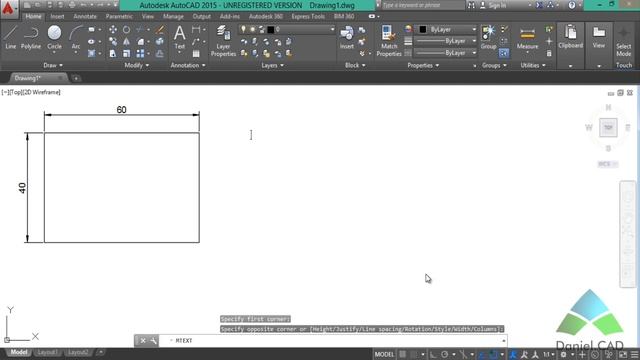This screenshot has height=360, width=640.
Task: Click the Scale tool icon
Action: point(127,53)
